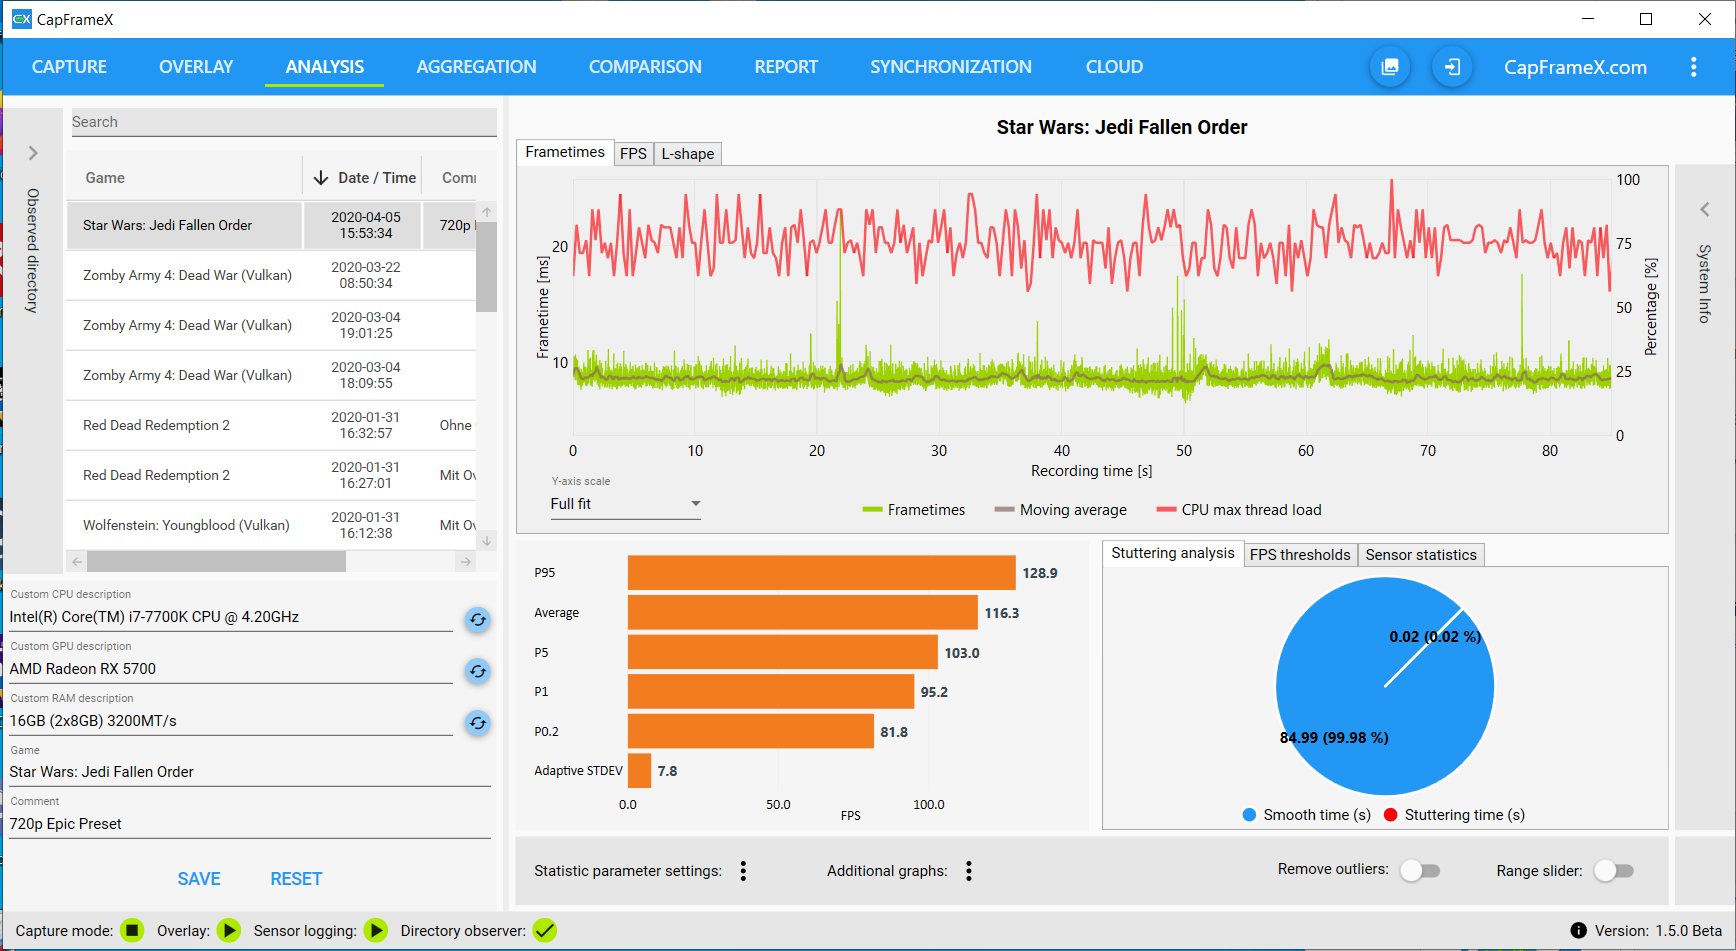The height and width of the screenshot is (951, 1736).
Task: Open the COMPARISON tab
Action: 645,67
